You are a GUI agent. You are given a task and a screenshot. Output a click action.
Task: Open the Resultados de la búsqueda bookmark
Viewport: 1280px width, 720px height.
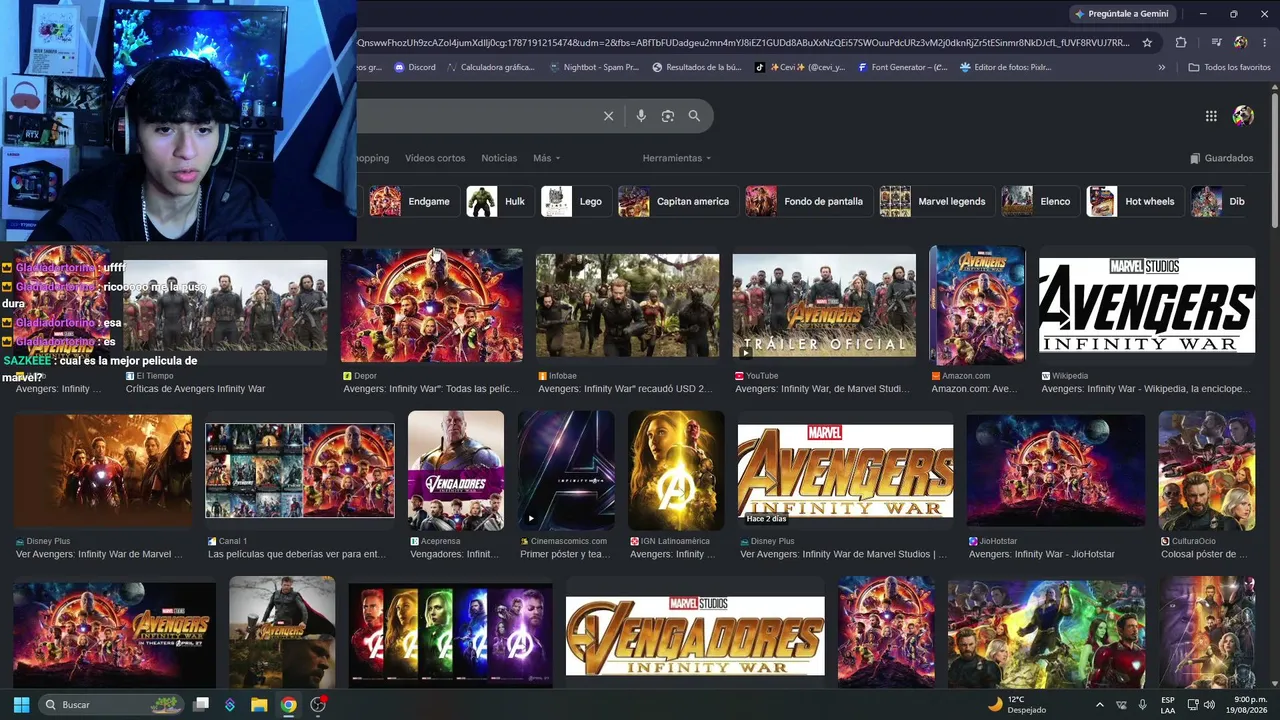click(697, 67)
